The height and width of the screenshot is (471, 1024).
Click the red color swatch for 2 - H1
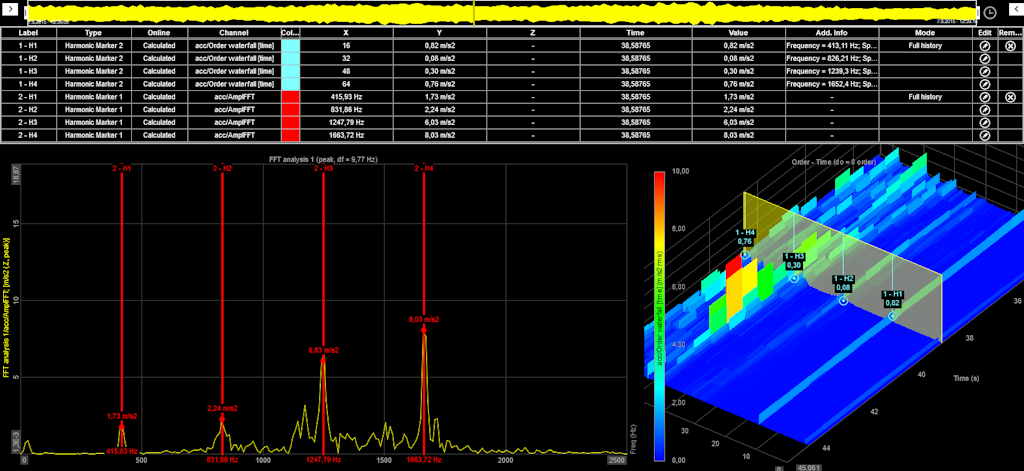pos(291,97)
